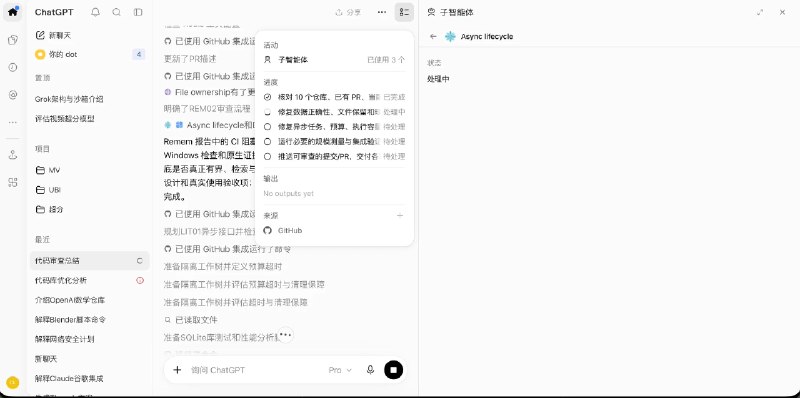The height and width of the screenshot is (398, 800).
Task: Open the File ownership step line
Action: tap(209, 92)
